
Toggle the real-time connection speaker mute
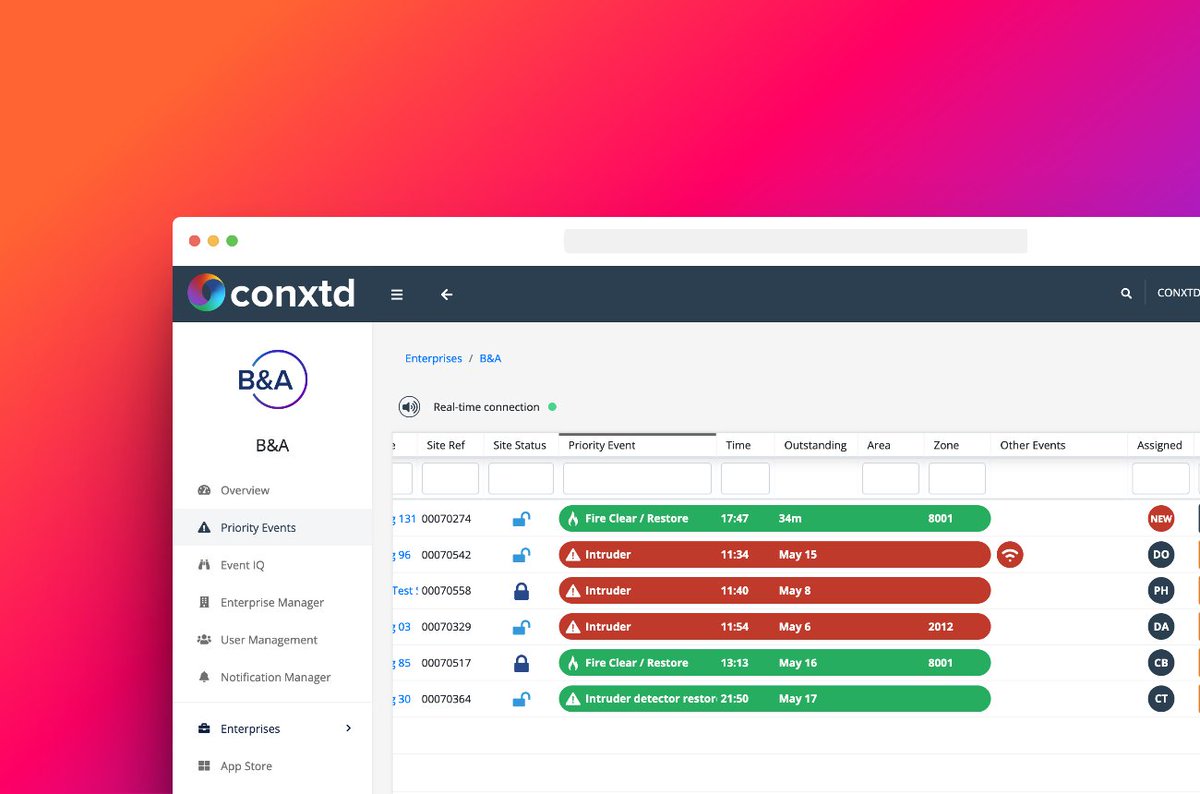tap(409, 406)
